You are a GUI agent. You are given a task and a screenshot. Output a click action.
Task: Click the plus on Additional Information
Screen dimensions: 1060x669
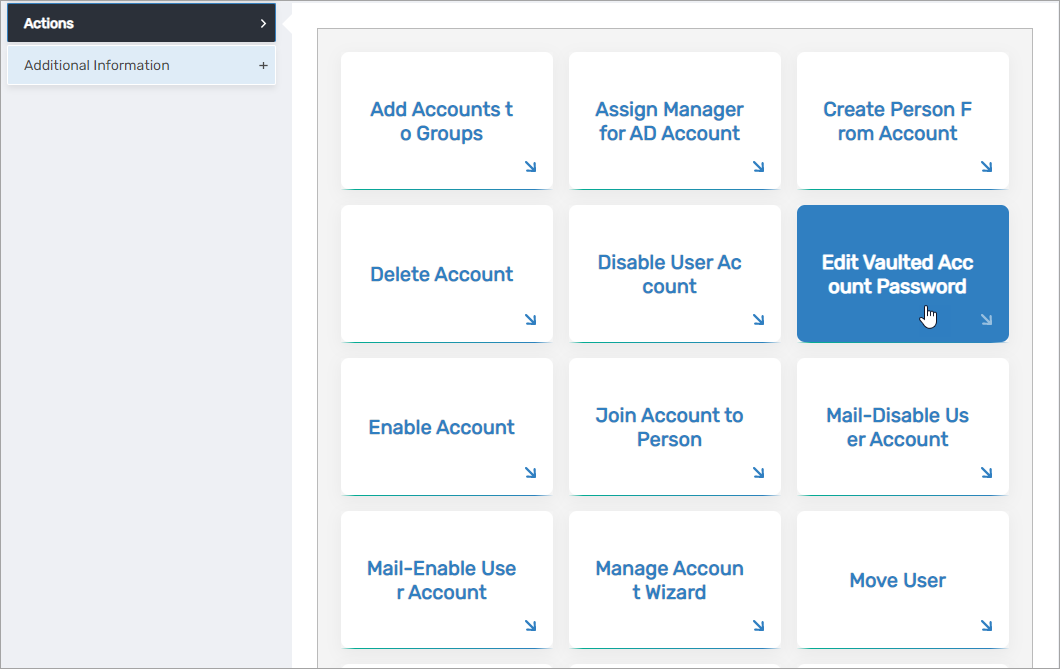263,64
